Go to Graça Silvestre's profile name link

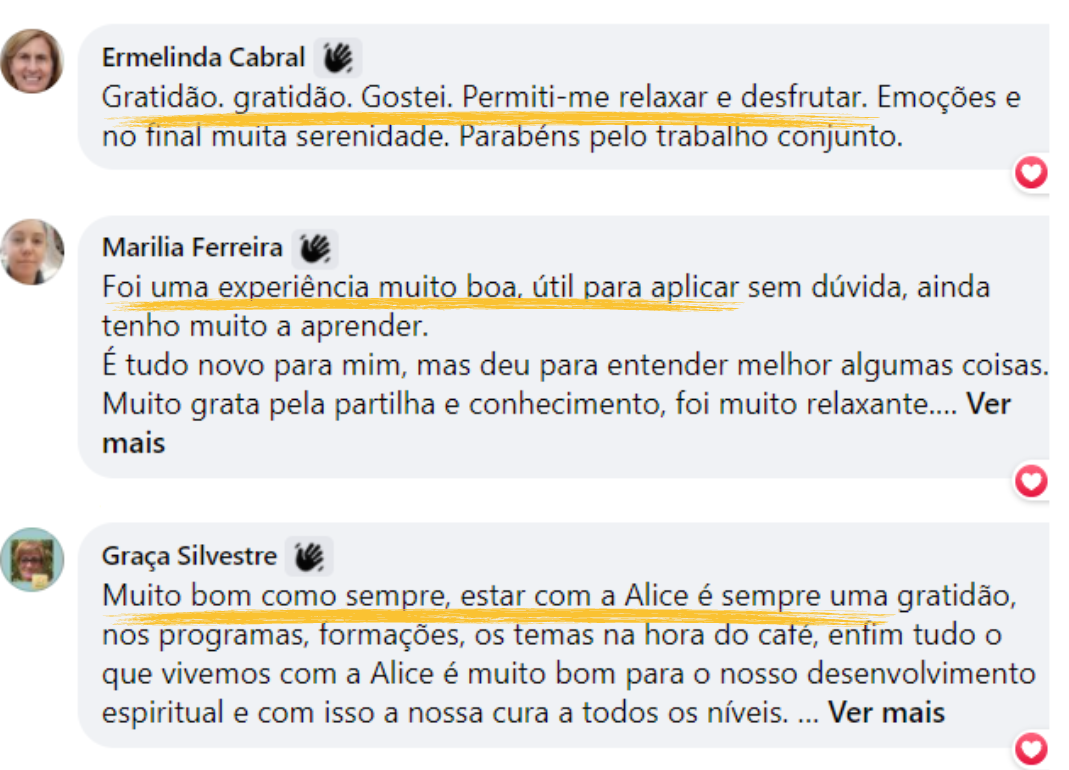[x=189, y=555]
